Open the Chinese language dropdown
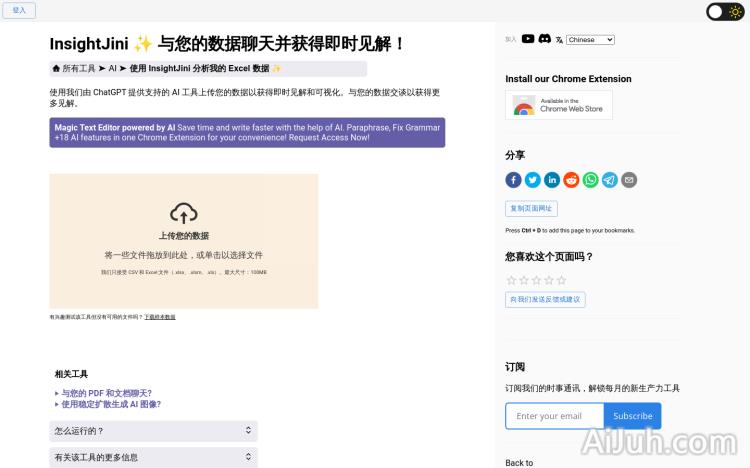This screenshot has width=750, height=468. [x=590, y=40]
